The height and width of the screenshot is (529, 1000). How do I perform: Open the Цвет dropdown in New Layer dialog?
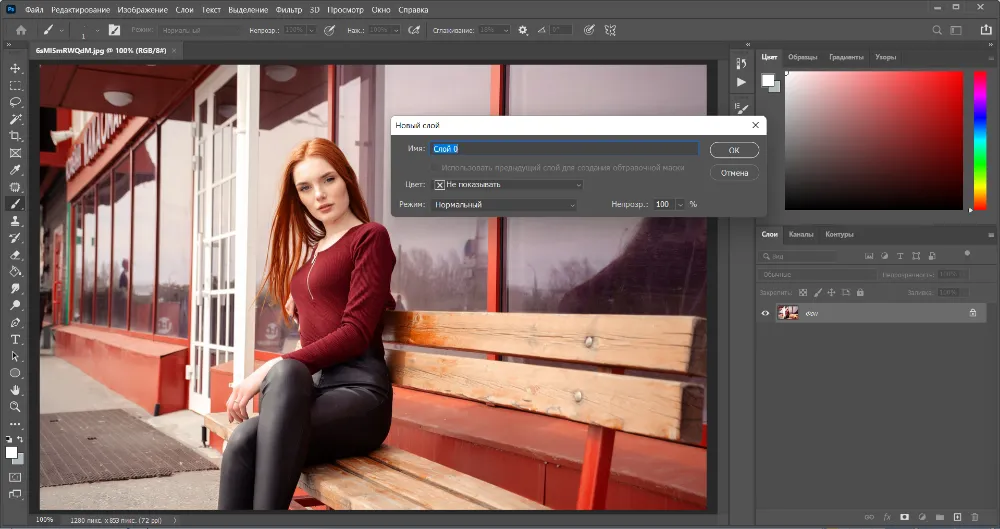point(507,185)
